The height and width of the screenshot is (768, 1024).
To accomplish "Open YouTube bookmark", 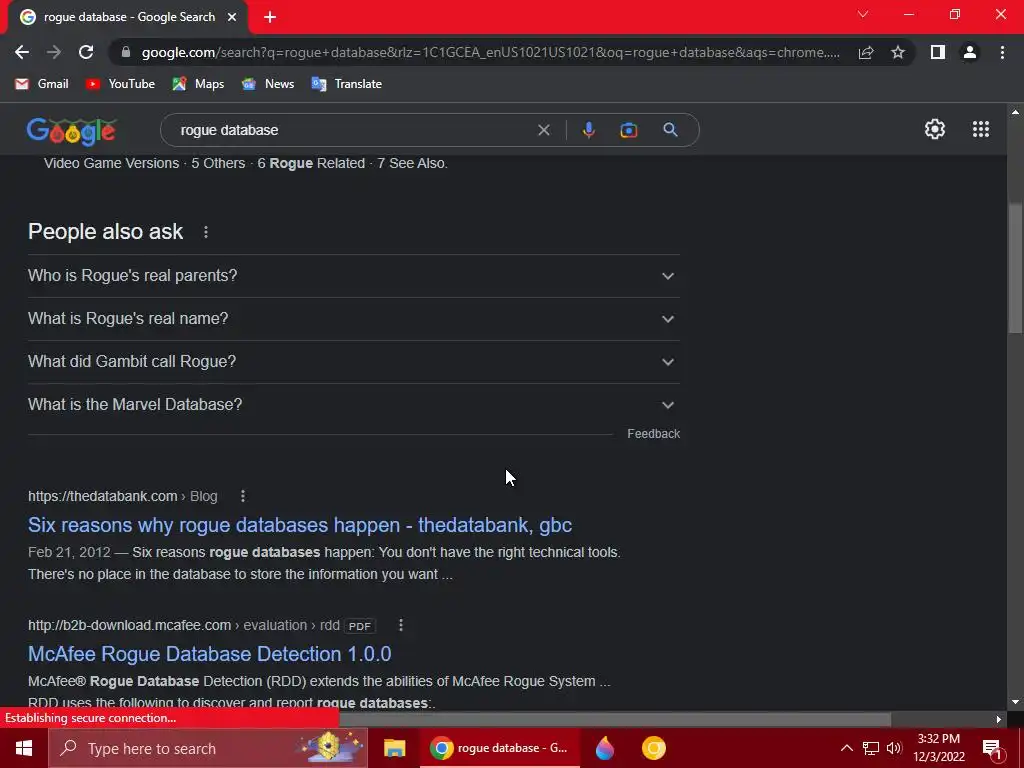I will pyautogui.click(x=120, y=84).
